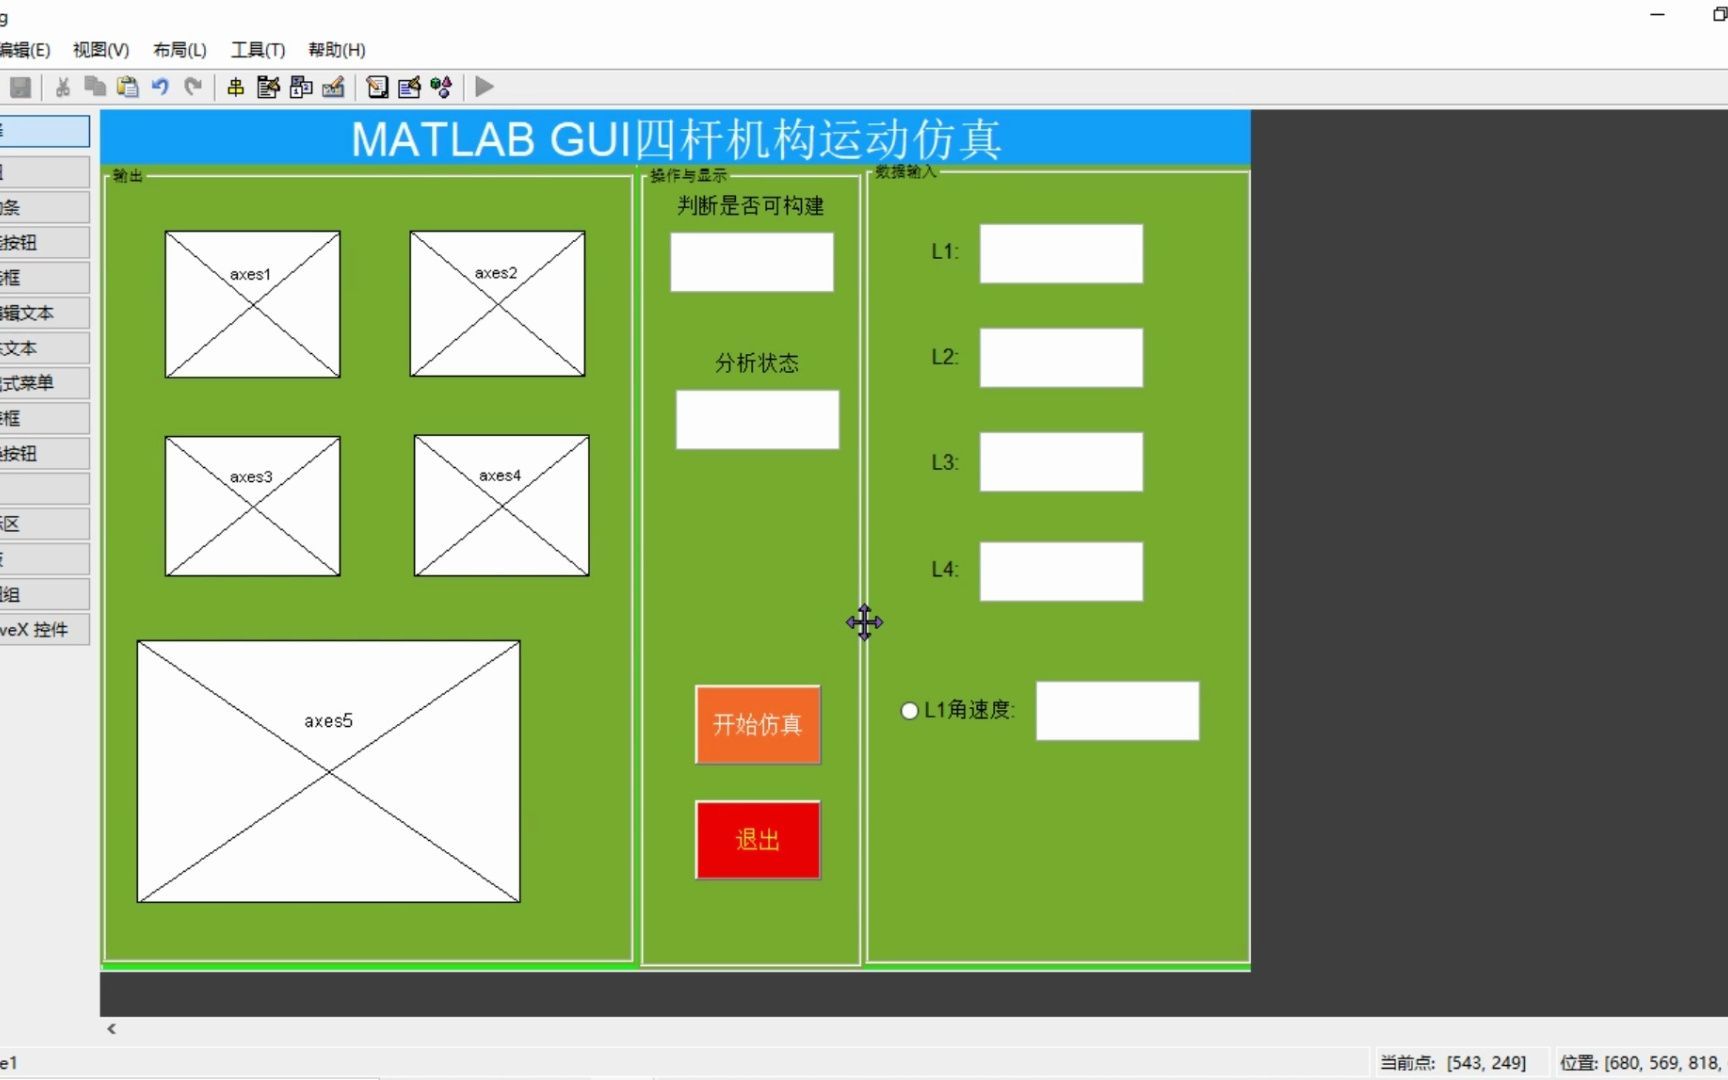
Task: Choose the editable text (辑文本) palette tool
Action: coord(45,313)
